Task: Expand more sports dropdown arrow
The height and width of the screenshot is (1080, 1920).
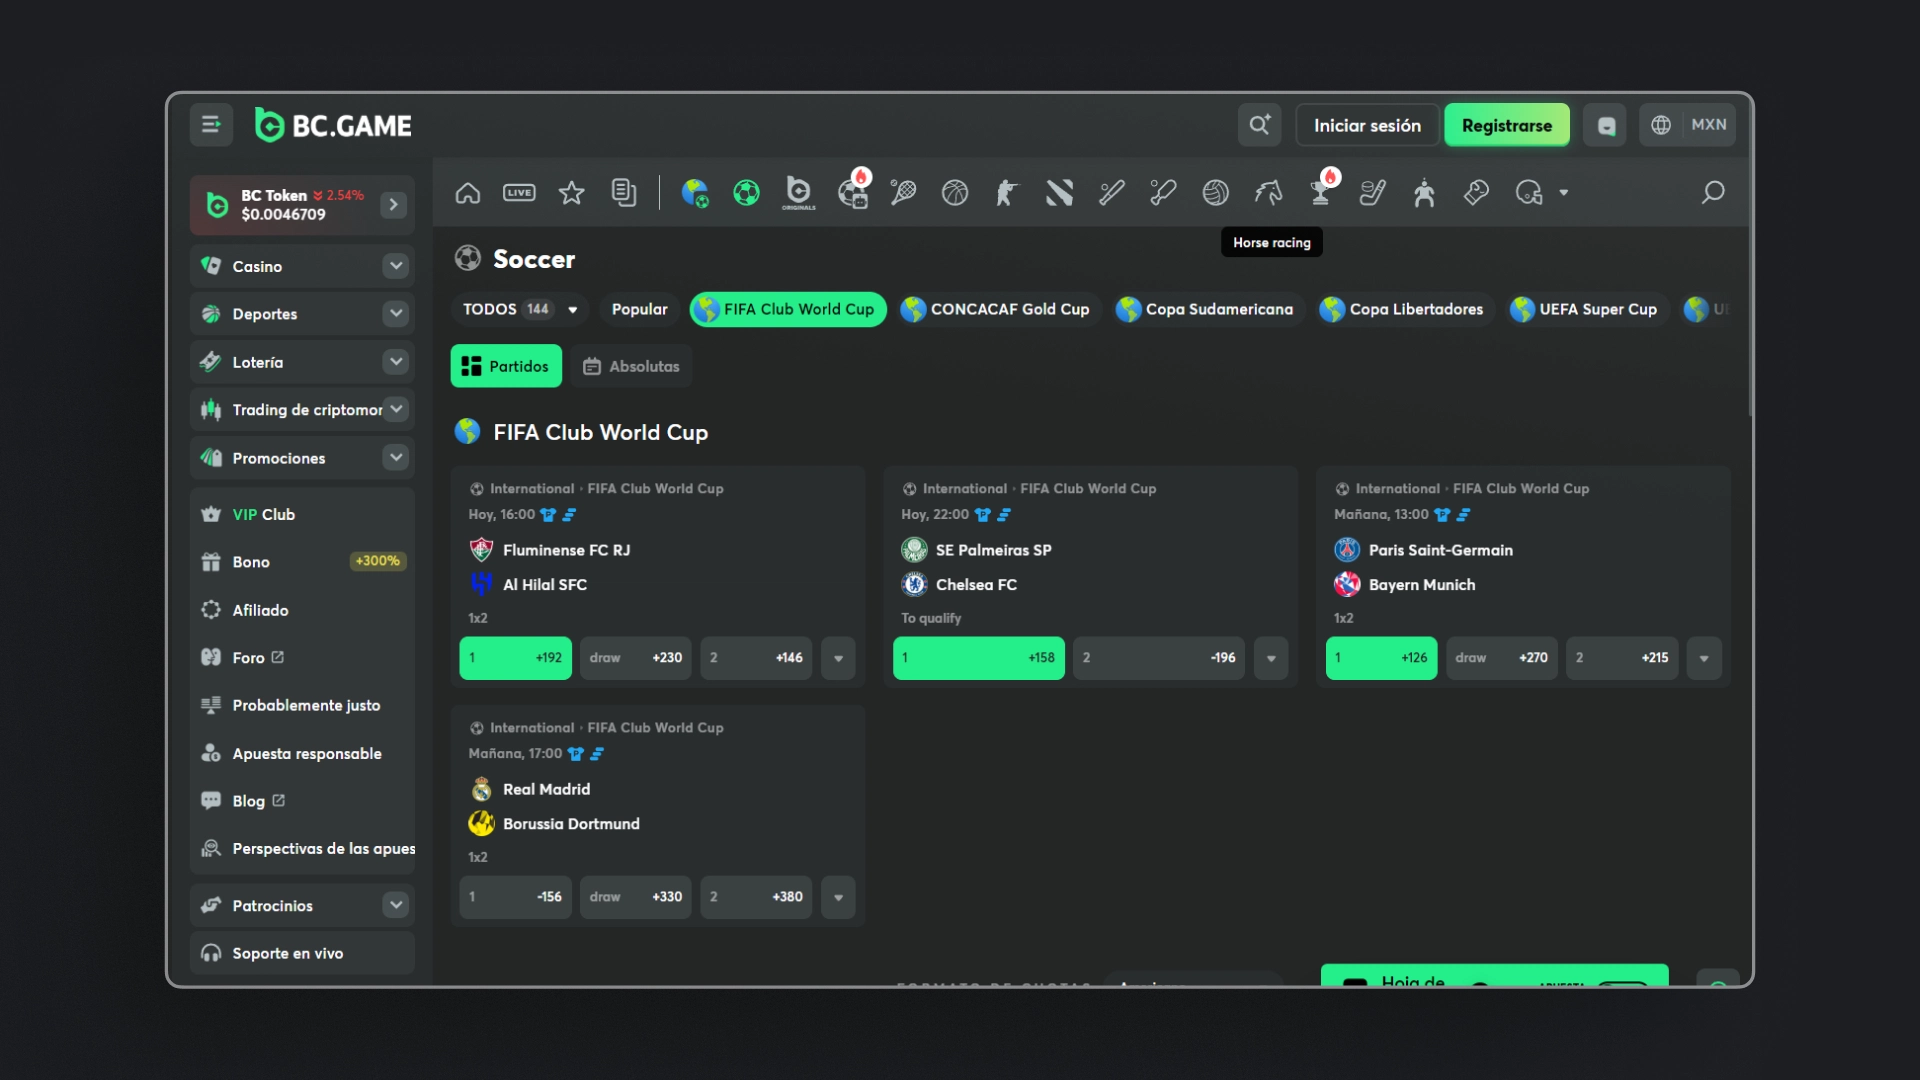Action: pos(1564,193)
